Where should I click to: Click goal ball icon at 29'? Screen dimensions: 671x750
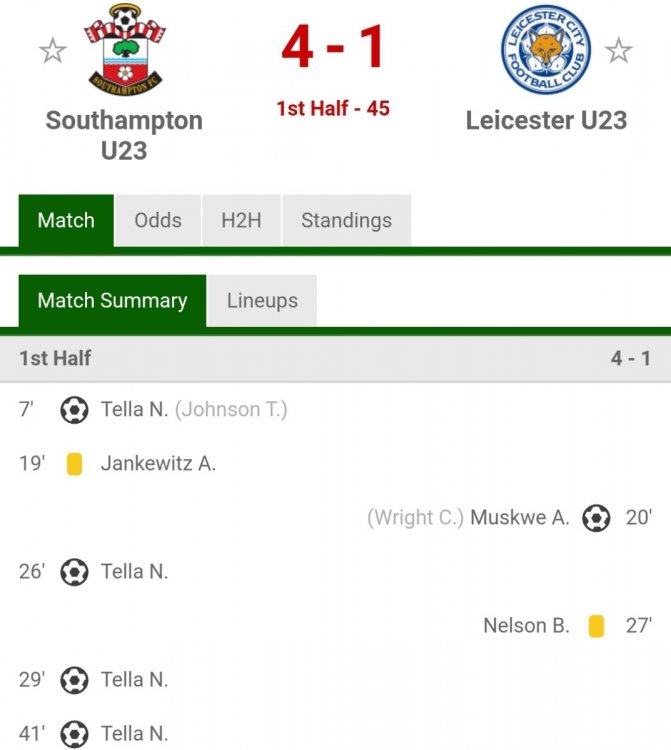(74, 680)
